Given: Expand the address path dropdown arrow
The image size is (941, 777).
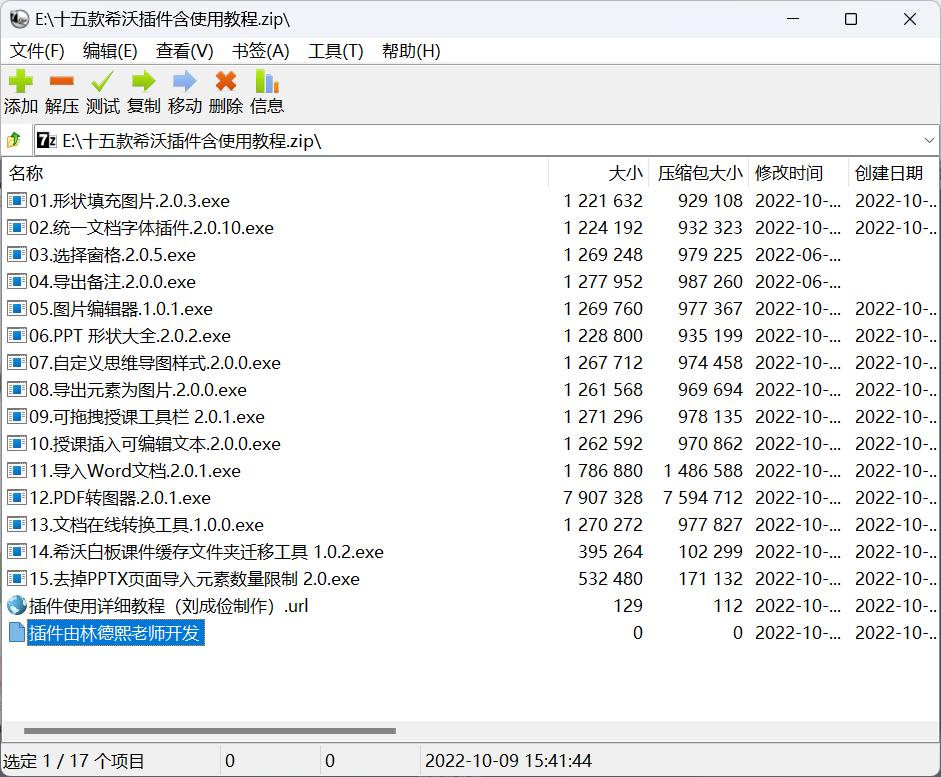Looking at the screenshot, I should pyautogui.click(x=929, y=141).
